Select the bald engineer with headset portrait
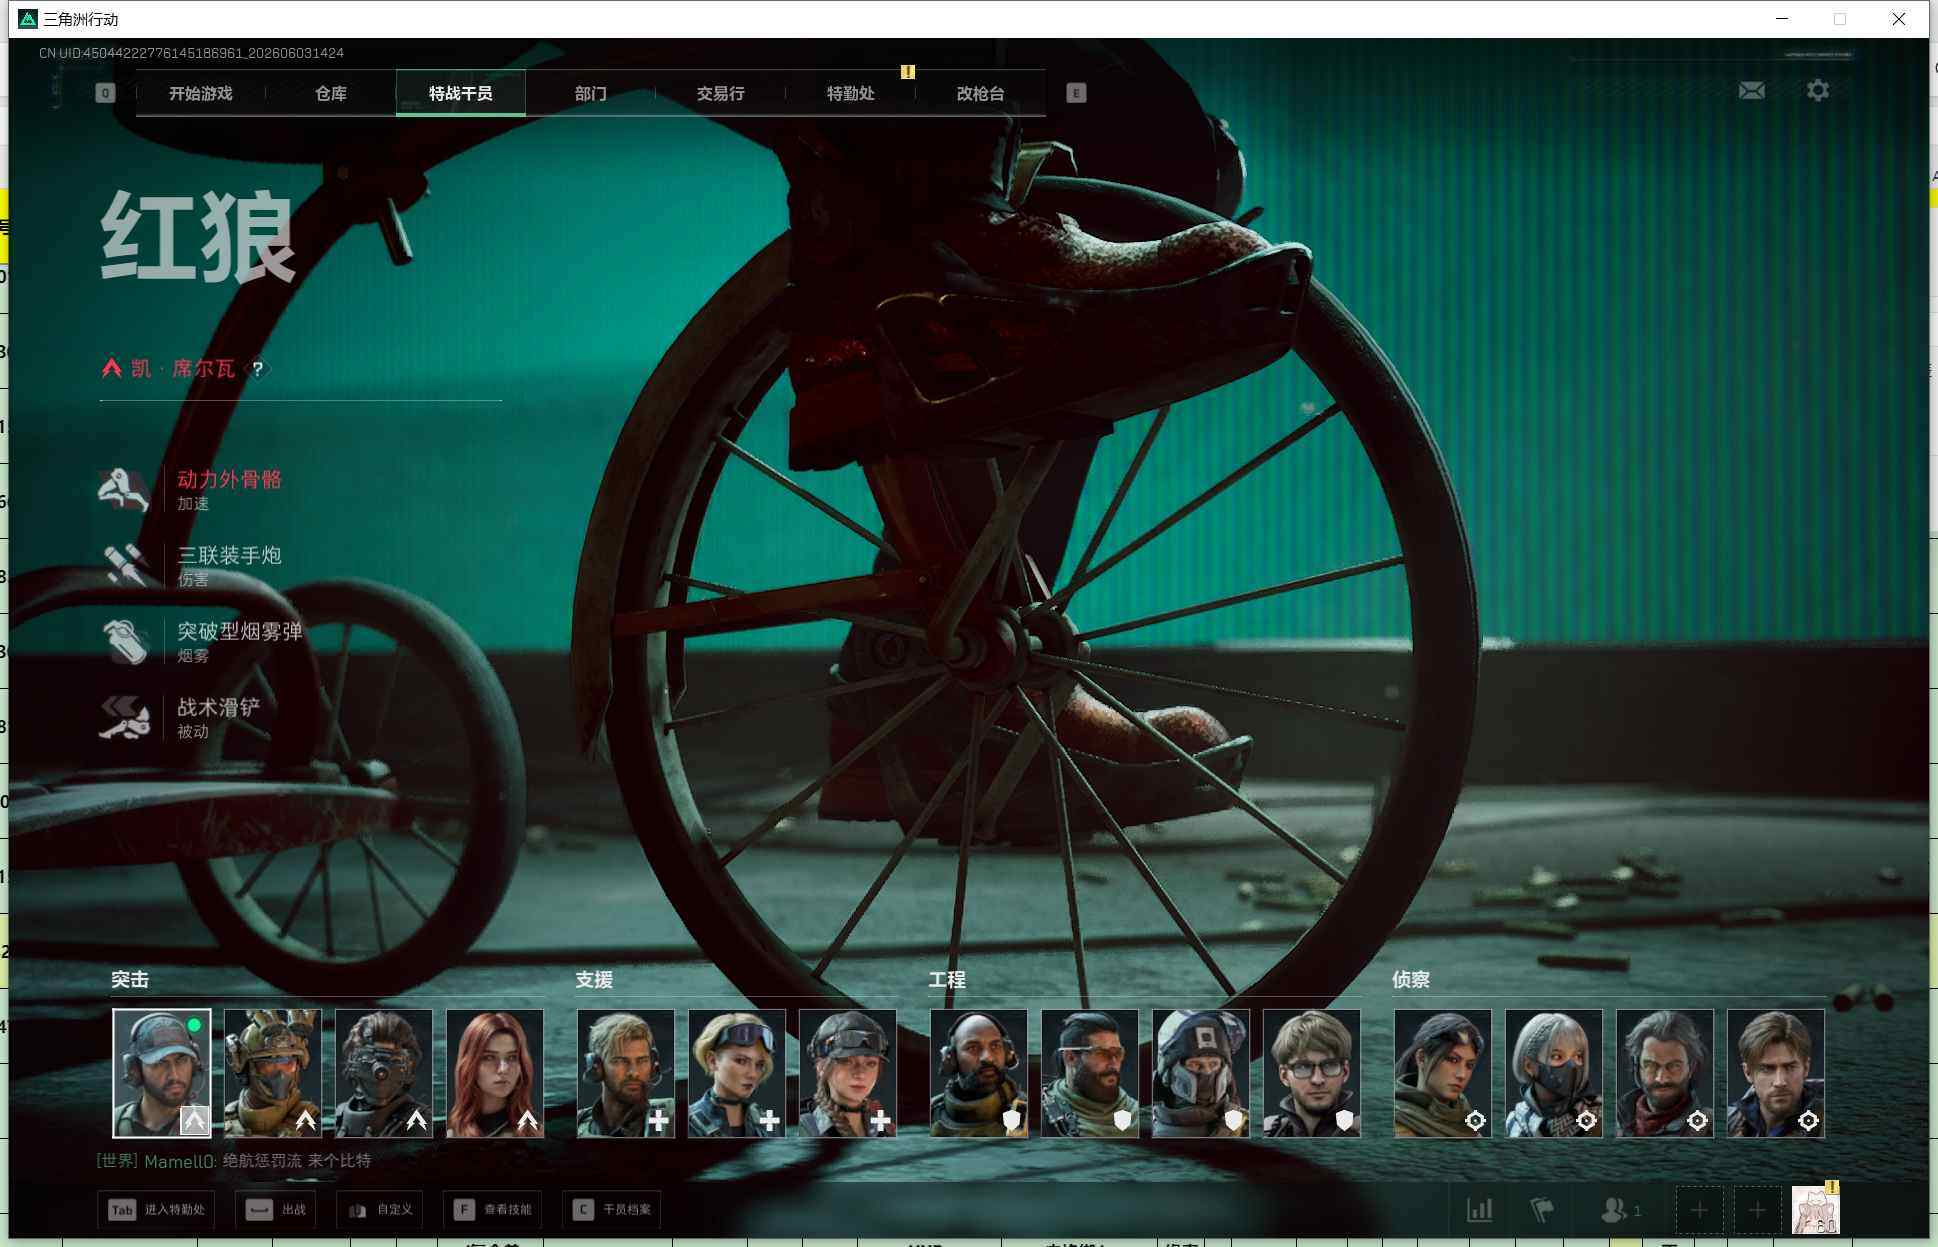 979,1073
